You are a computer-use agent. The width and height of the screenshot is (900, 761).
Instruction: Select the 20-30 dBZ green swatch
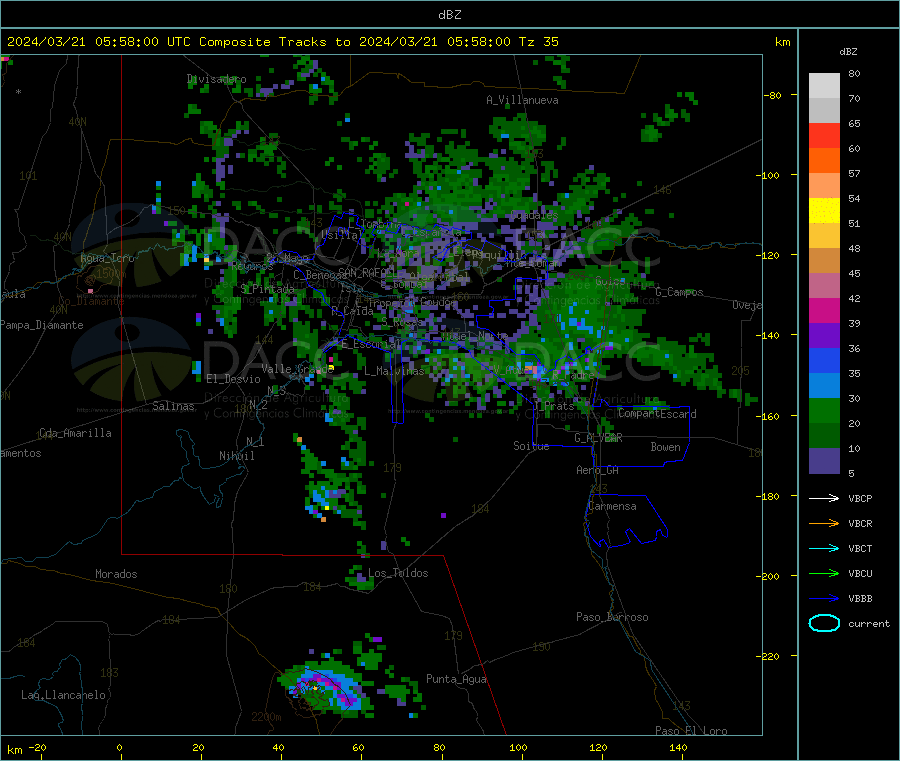coord(824,410)
